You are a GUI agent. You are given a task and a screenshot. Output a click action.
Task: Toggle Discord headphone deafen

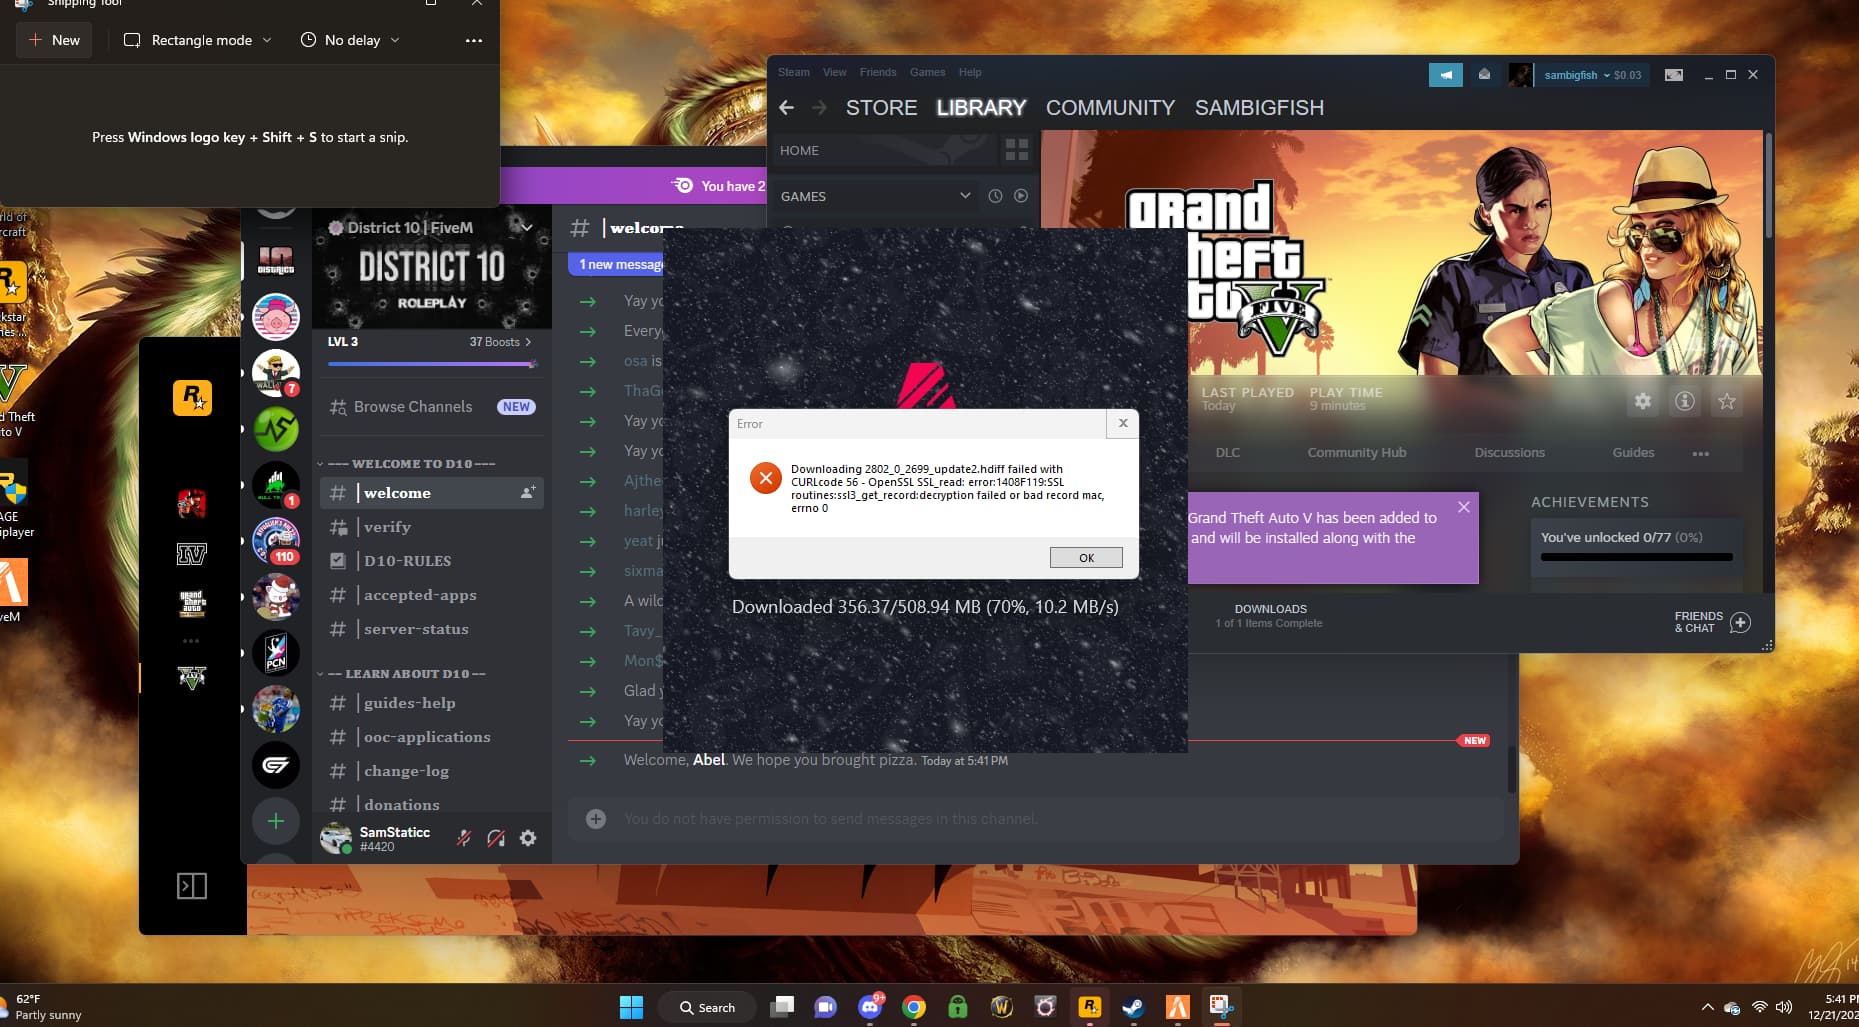coord(496,838)
